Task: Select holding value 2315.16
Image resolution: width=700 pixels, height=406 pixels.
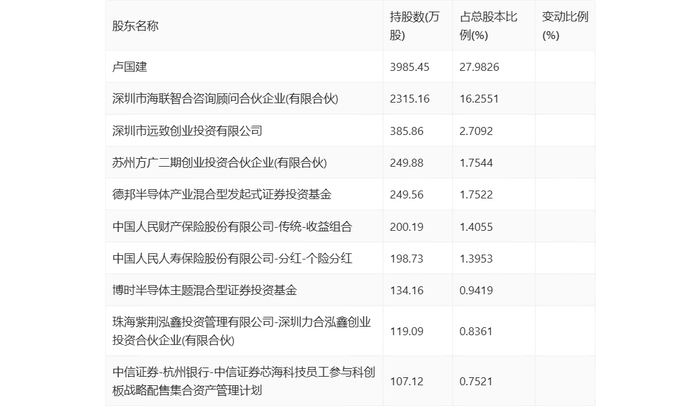Action: [x=409, y=99]
